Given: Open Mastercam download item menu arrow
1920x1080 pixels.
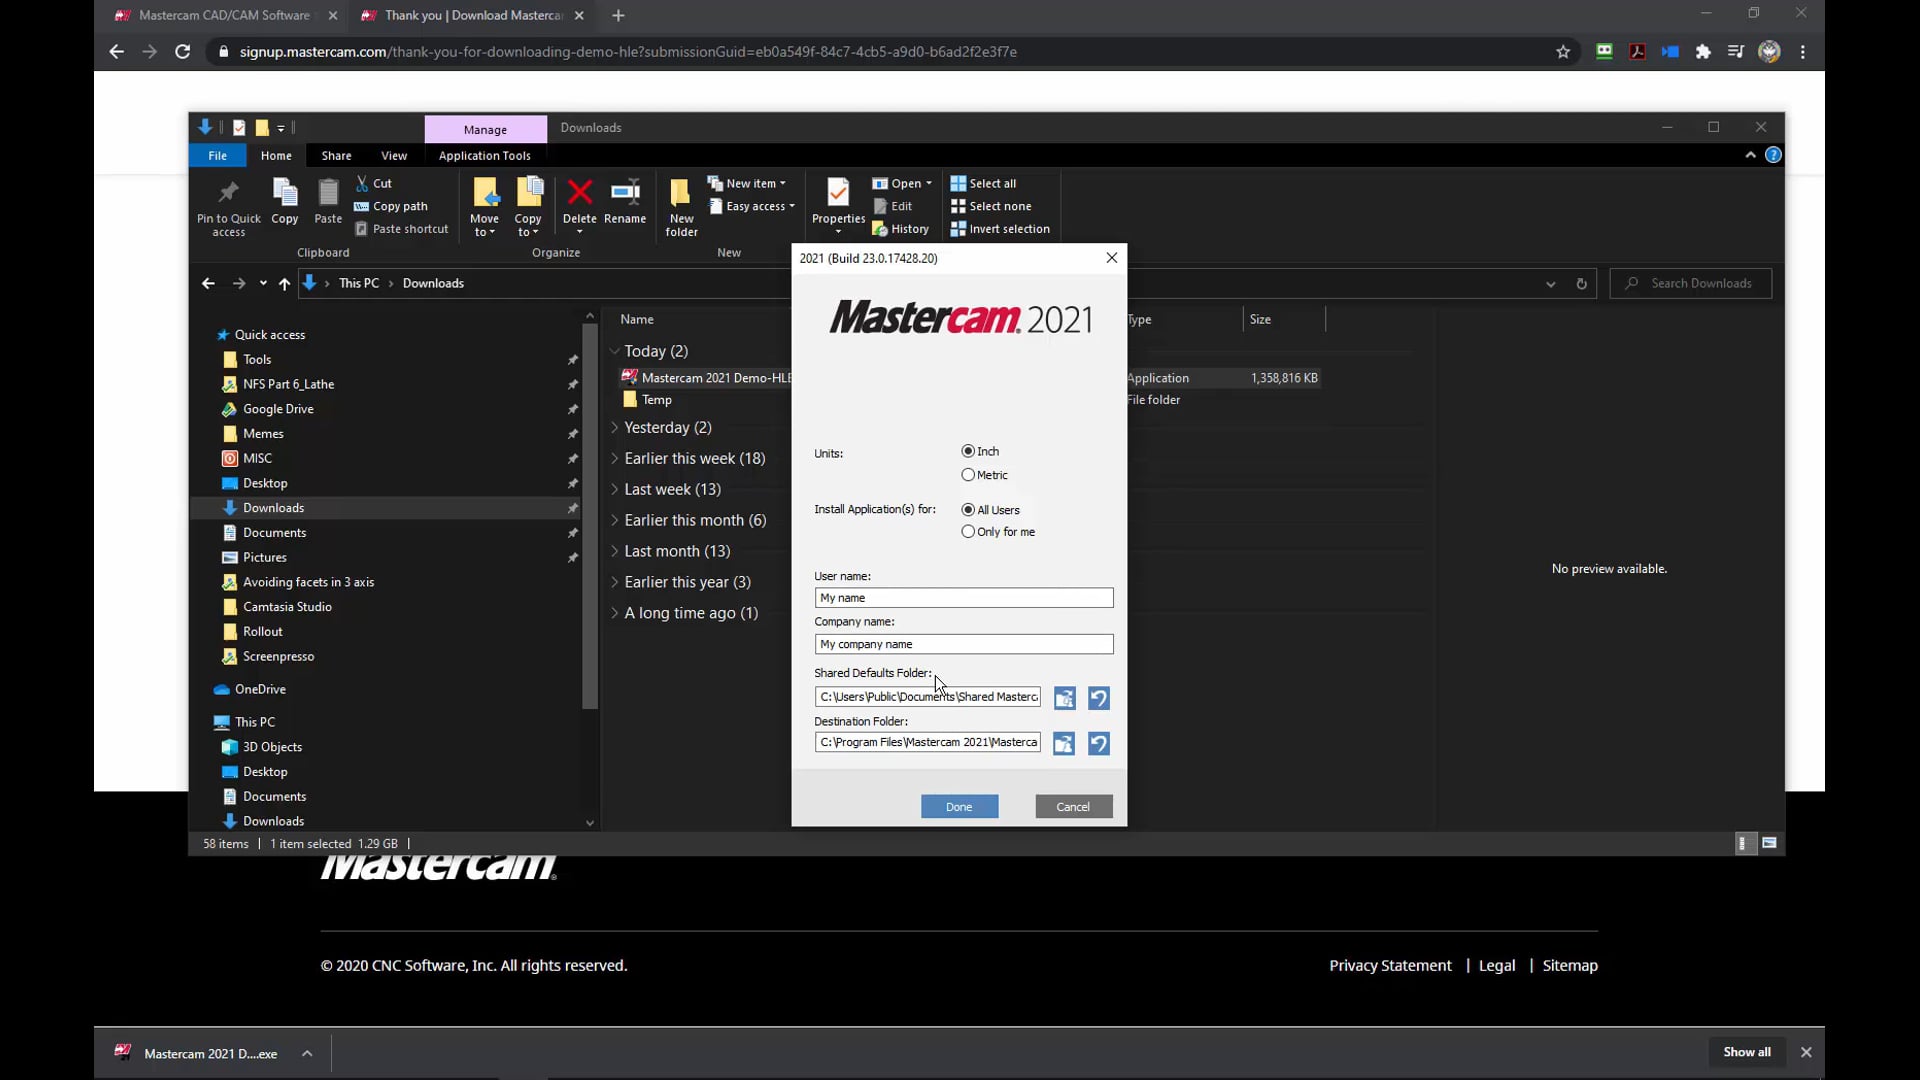Looking at the screenshot, I should [307, 1053].
